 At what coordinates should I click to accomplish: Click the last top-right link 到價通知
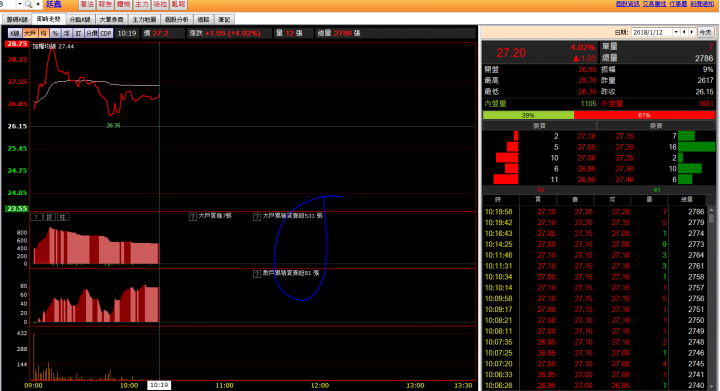(x=702, y=4)
